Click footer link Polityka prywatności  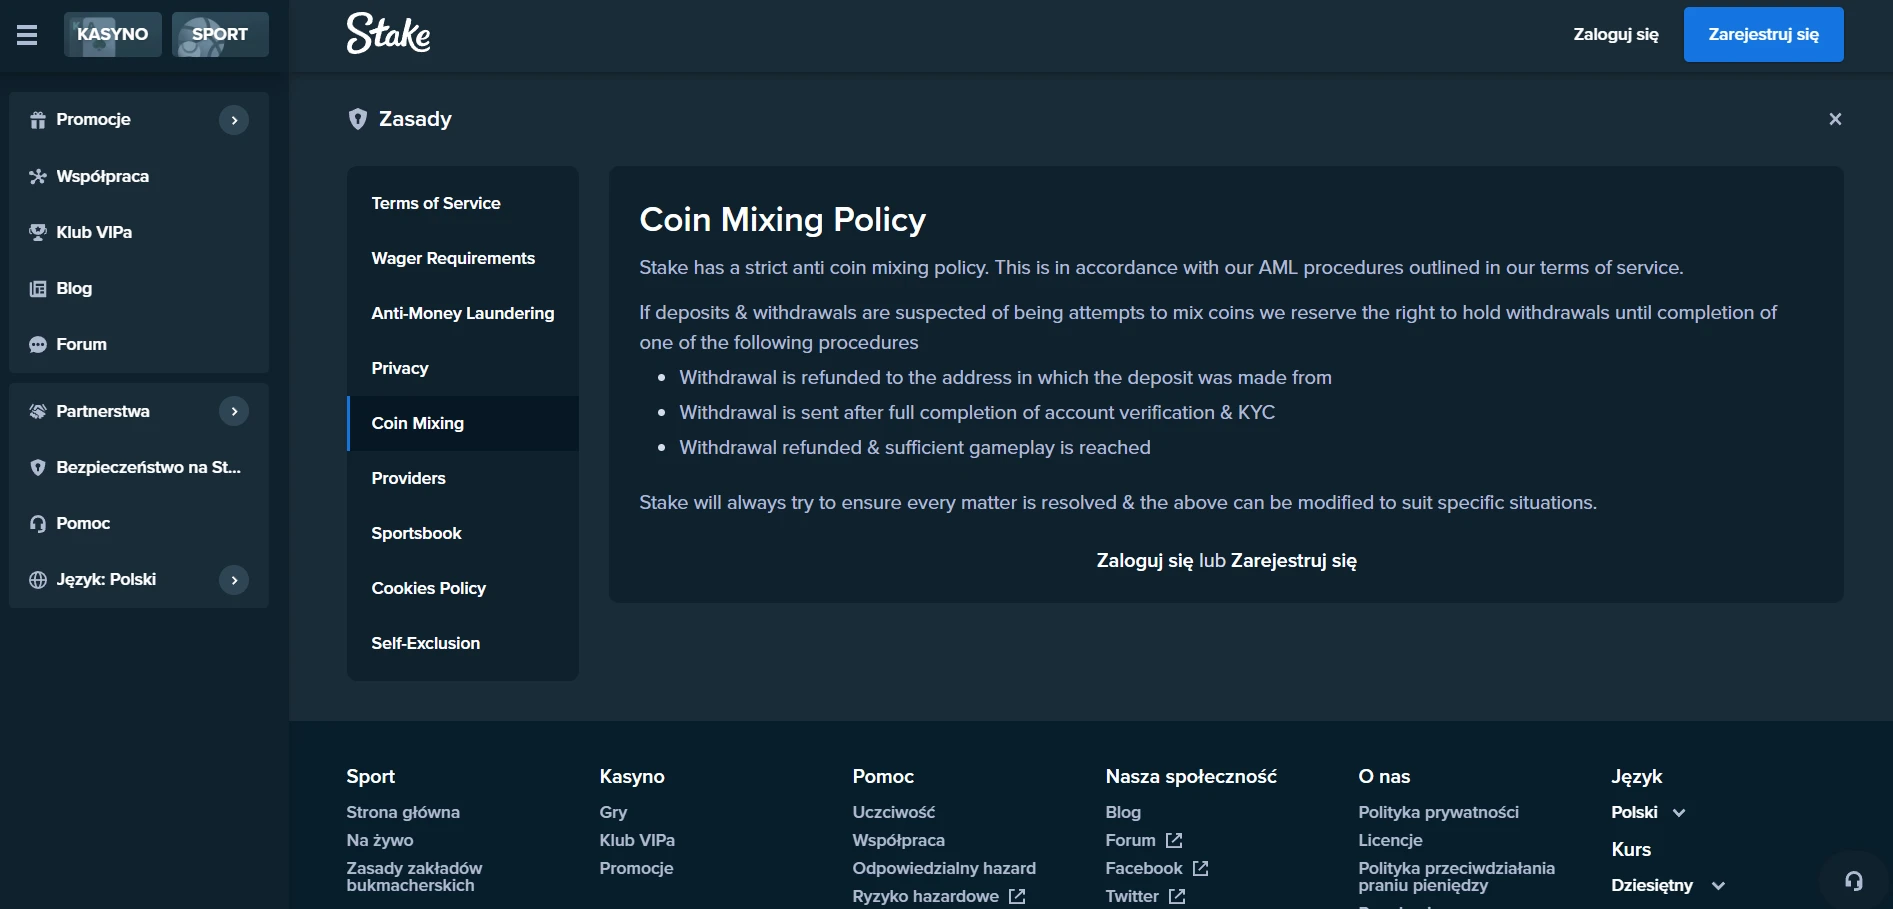[x=1438, y=812]
